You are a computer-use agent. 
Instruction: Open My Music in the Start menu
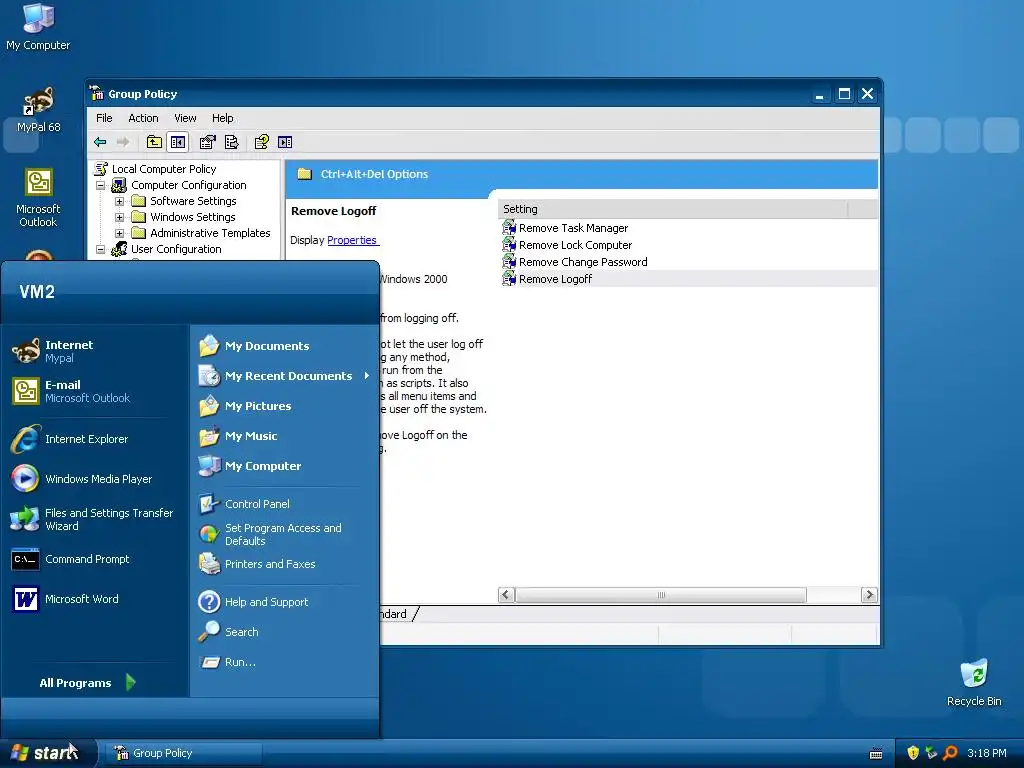pyautogui.click(x=238, y=436)
